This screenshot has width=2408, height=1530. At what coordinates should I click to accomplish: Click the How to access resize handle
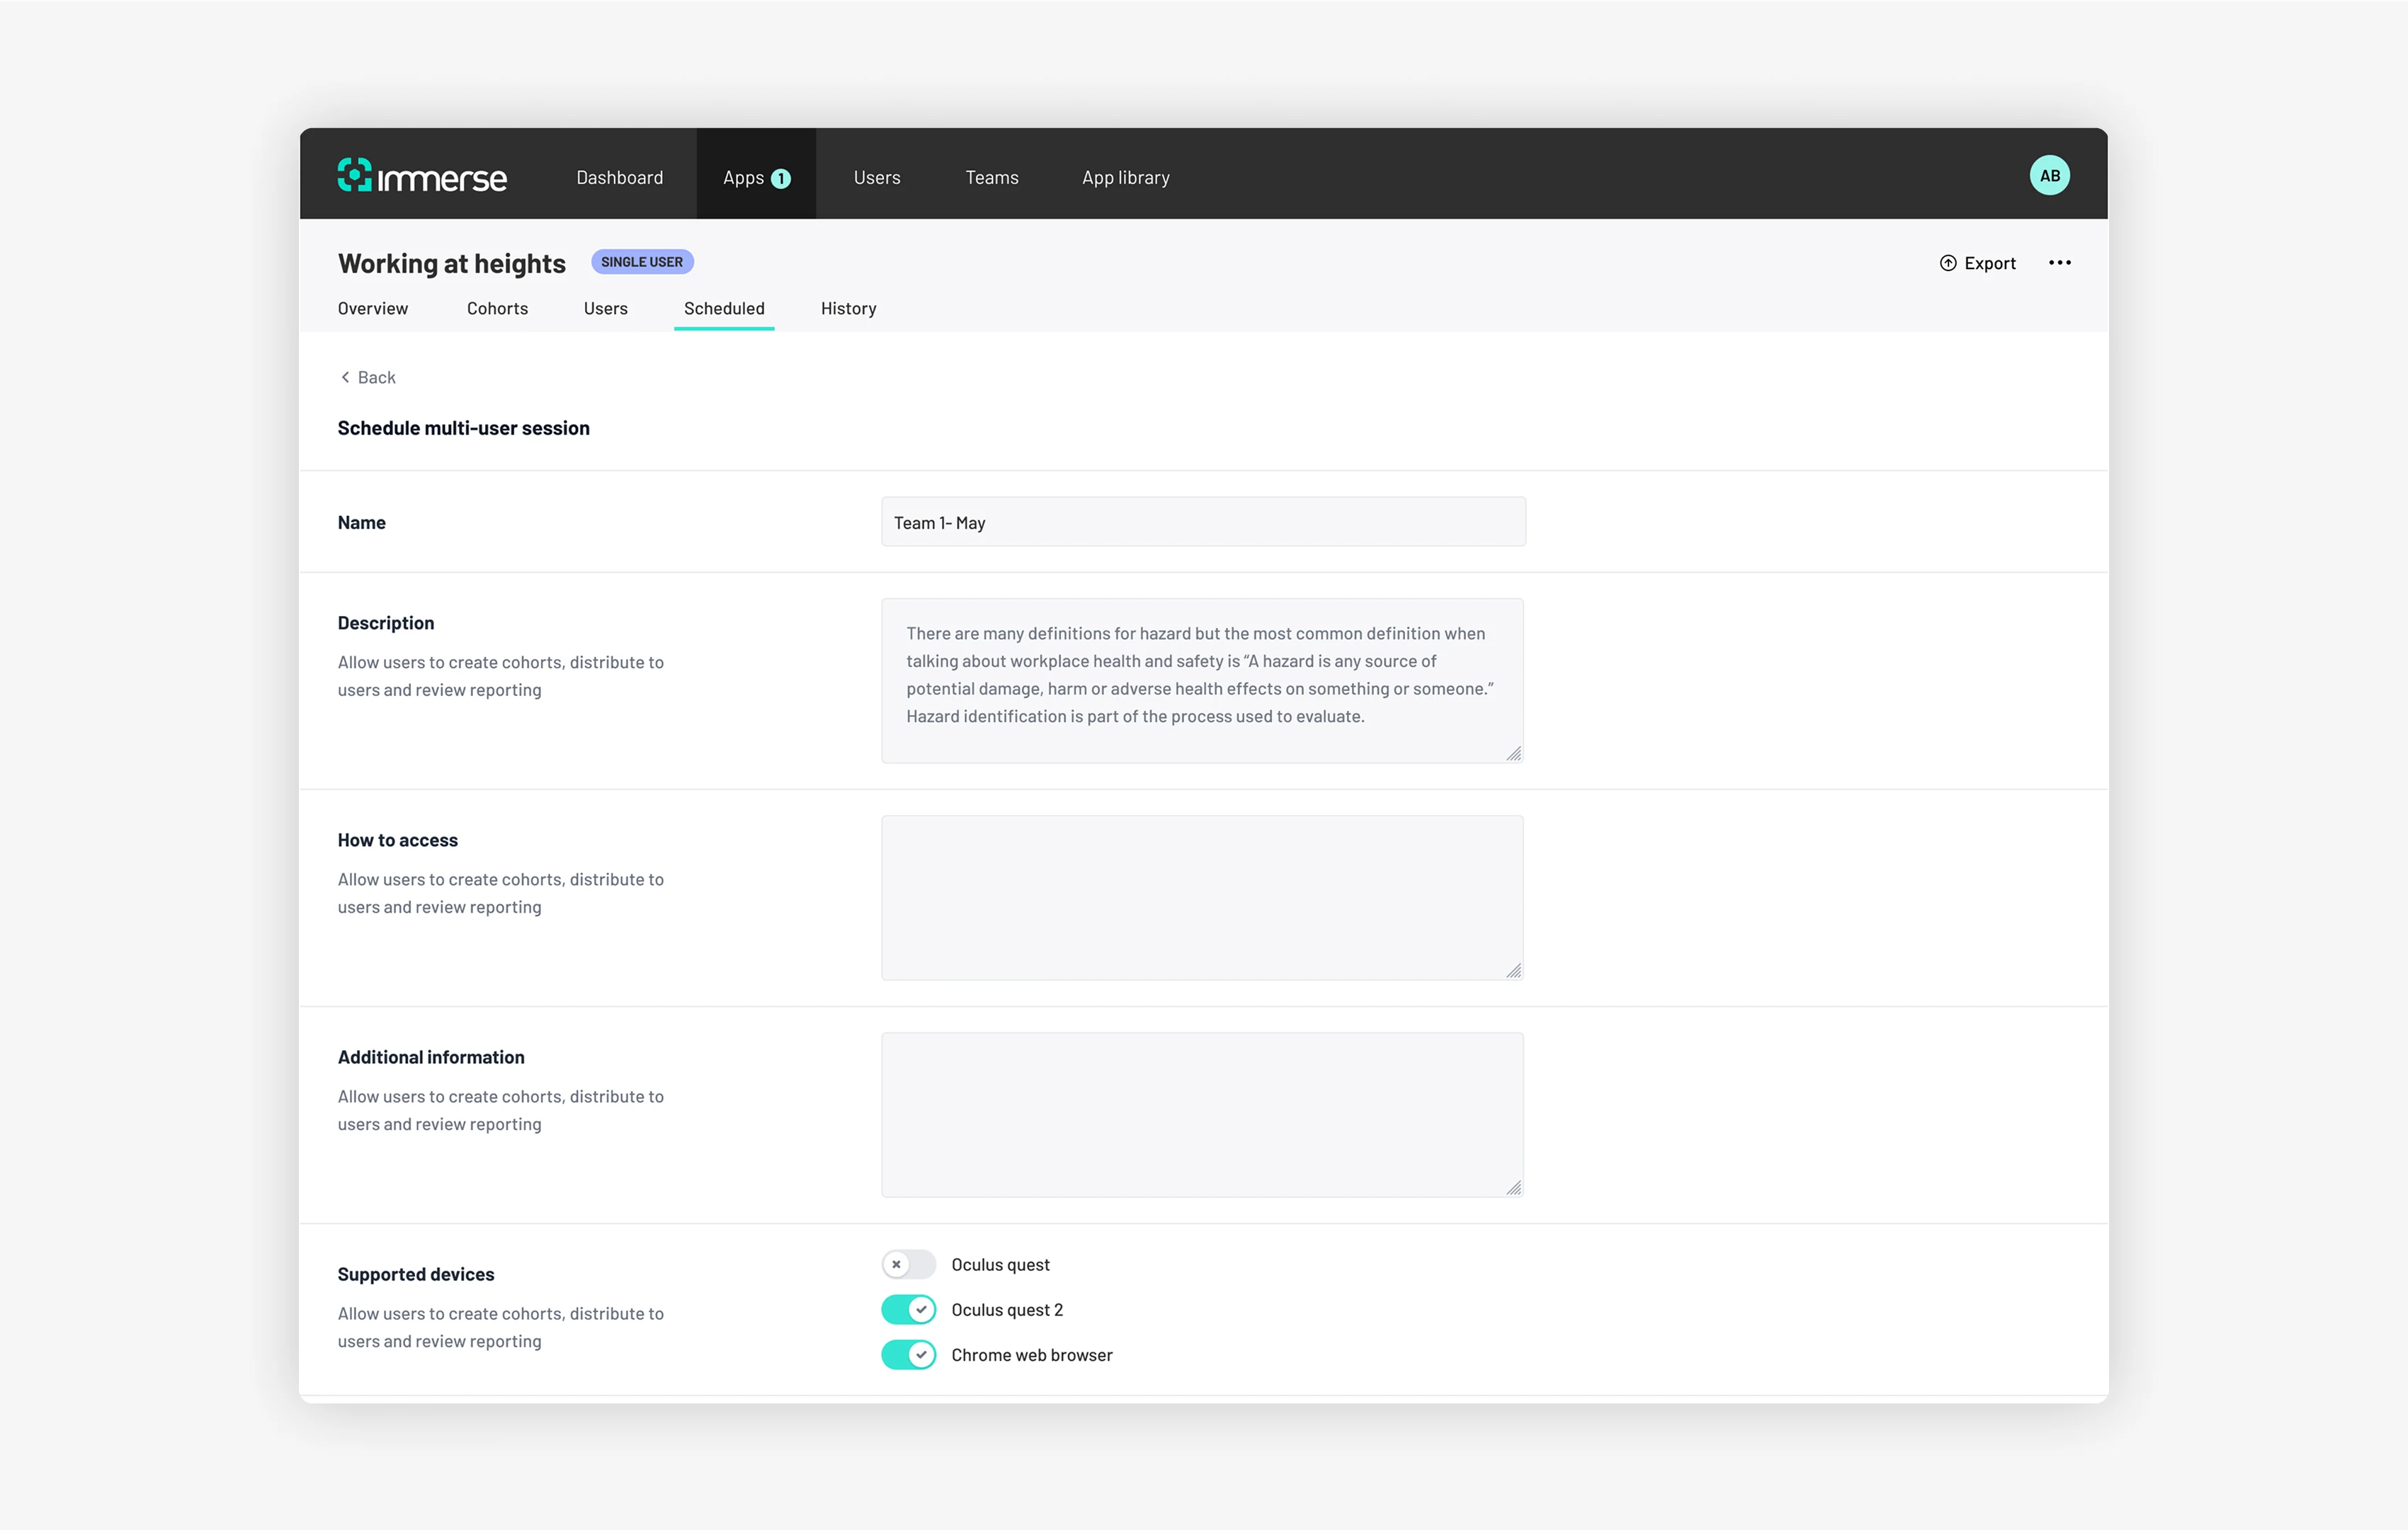1514,970
